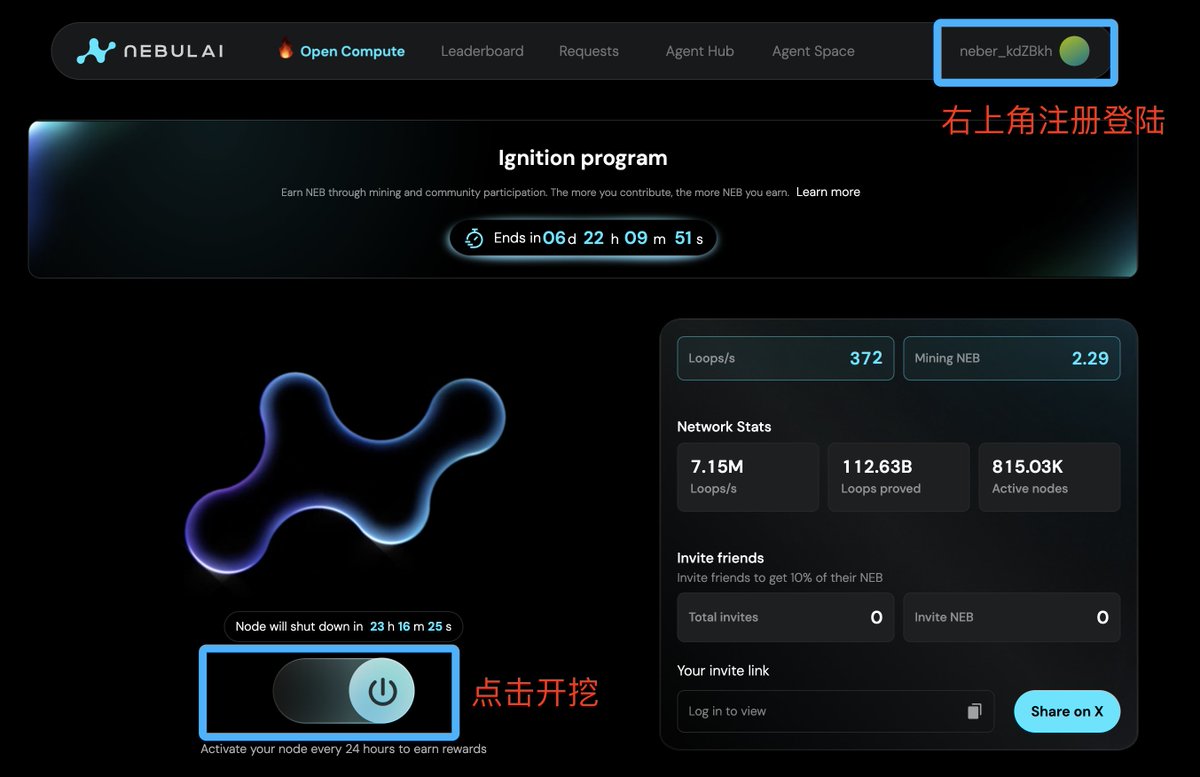Click the Log in to view field

pyautogui.click(x=836, y=711)
